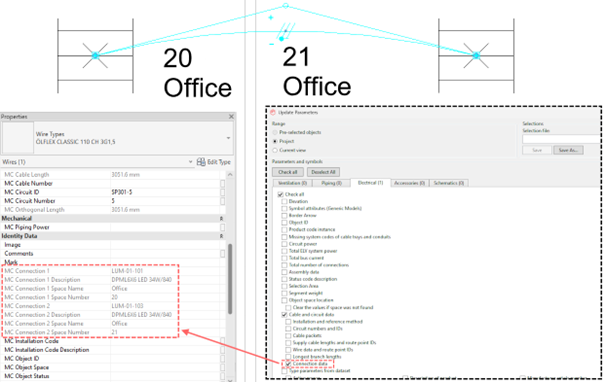This screenshot has width=605, height=382.
Task: Click the Properties panel vertical scrollbar
Action: [230, 279]
